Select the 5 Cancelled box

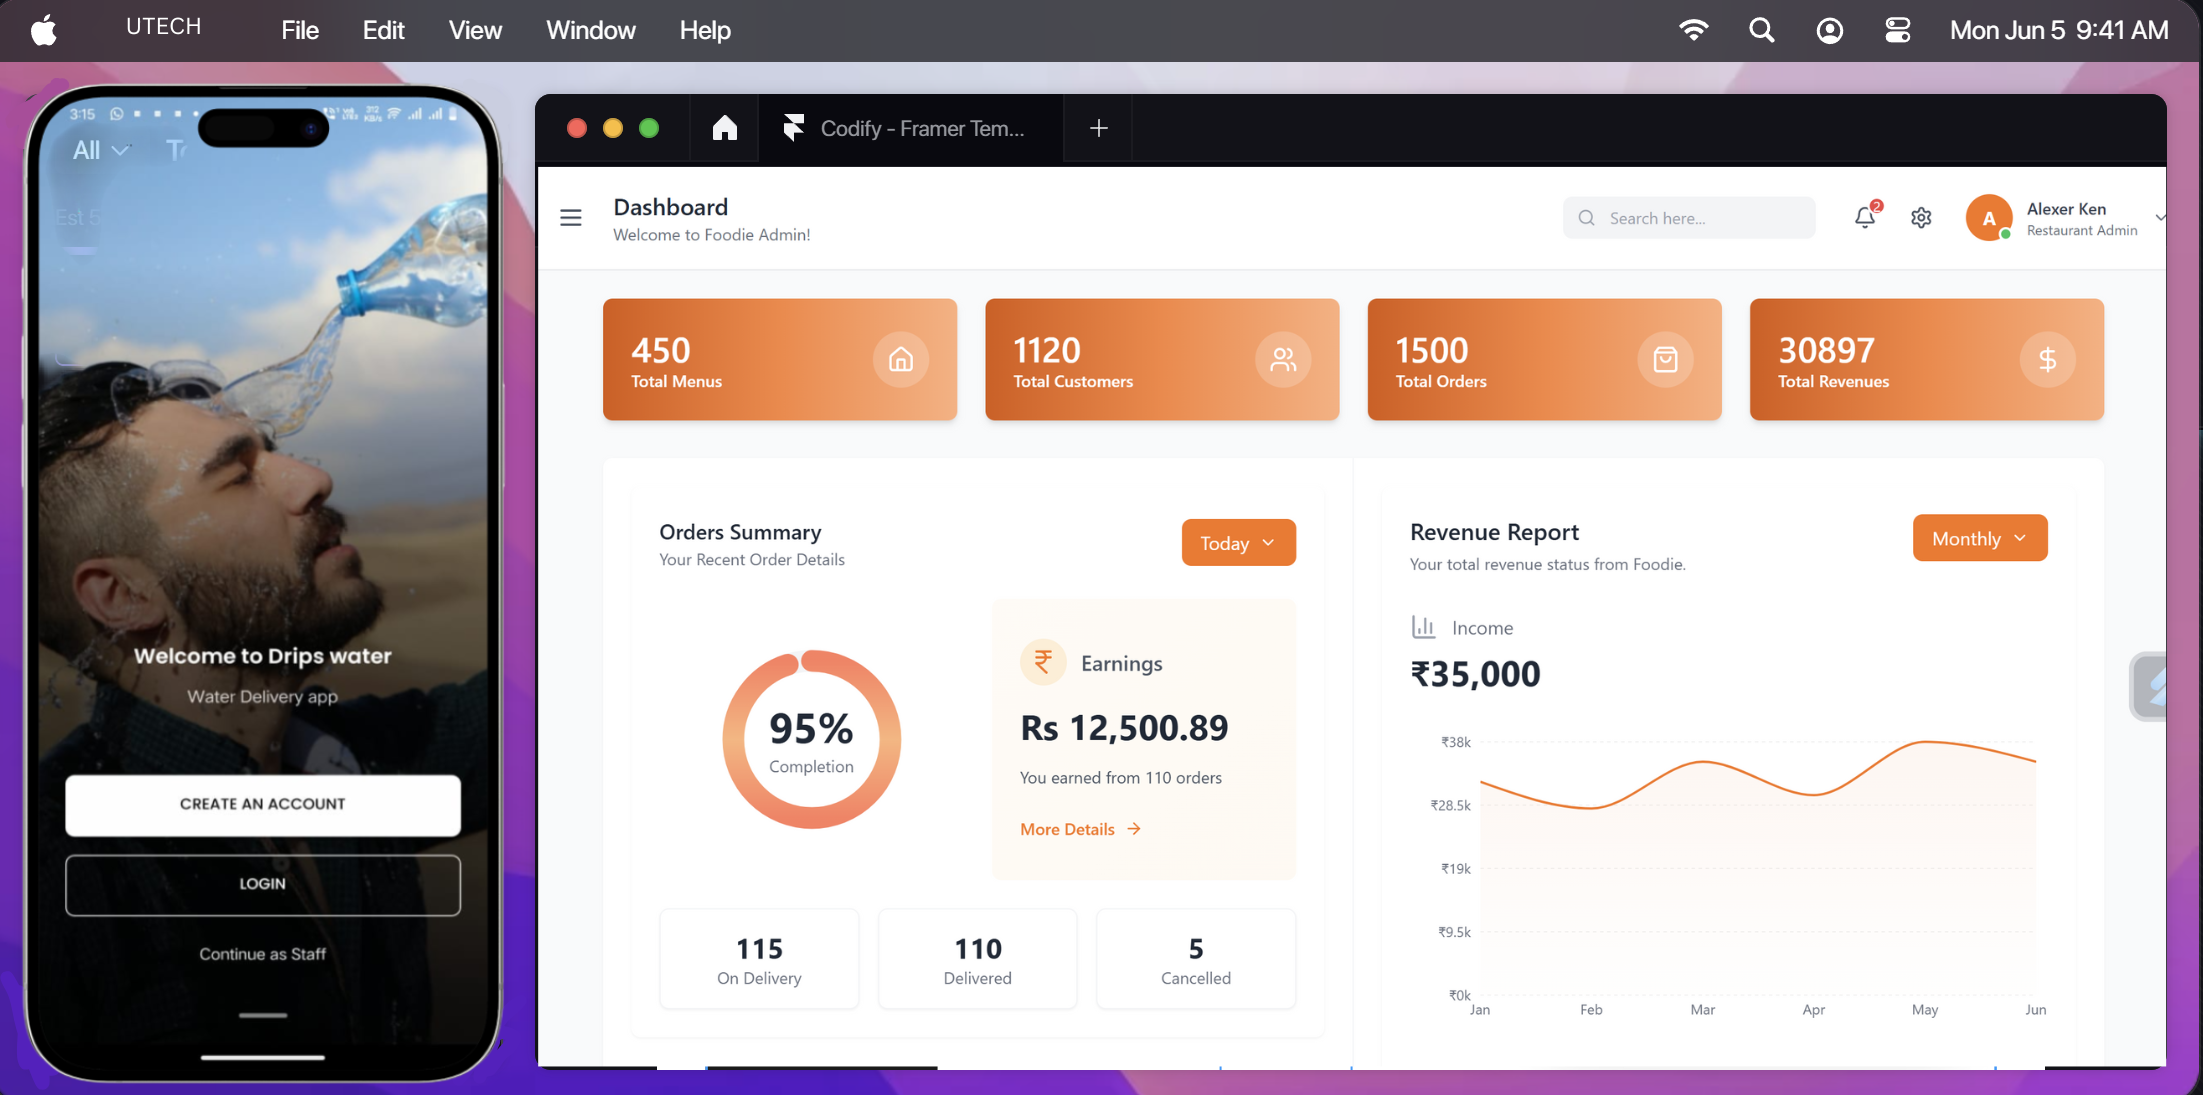click(x=1196, y=959)
